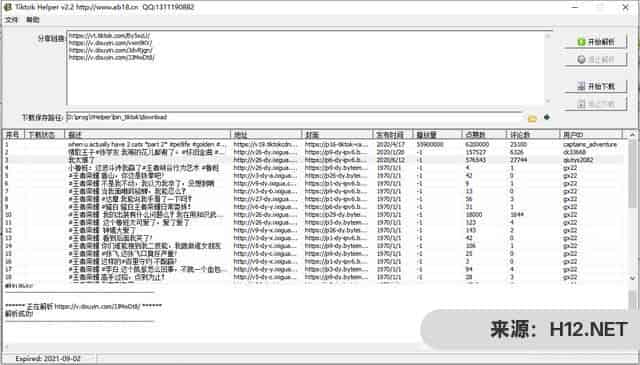The width and height of the screenshot is (640, 365).
Task: Click the play count cell 53900000
Action: click(x=431, y=145)
